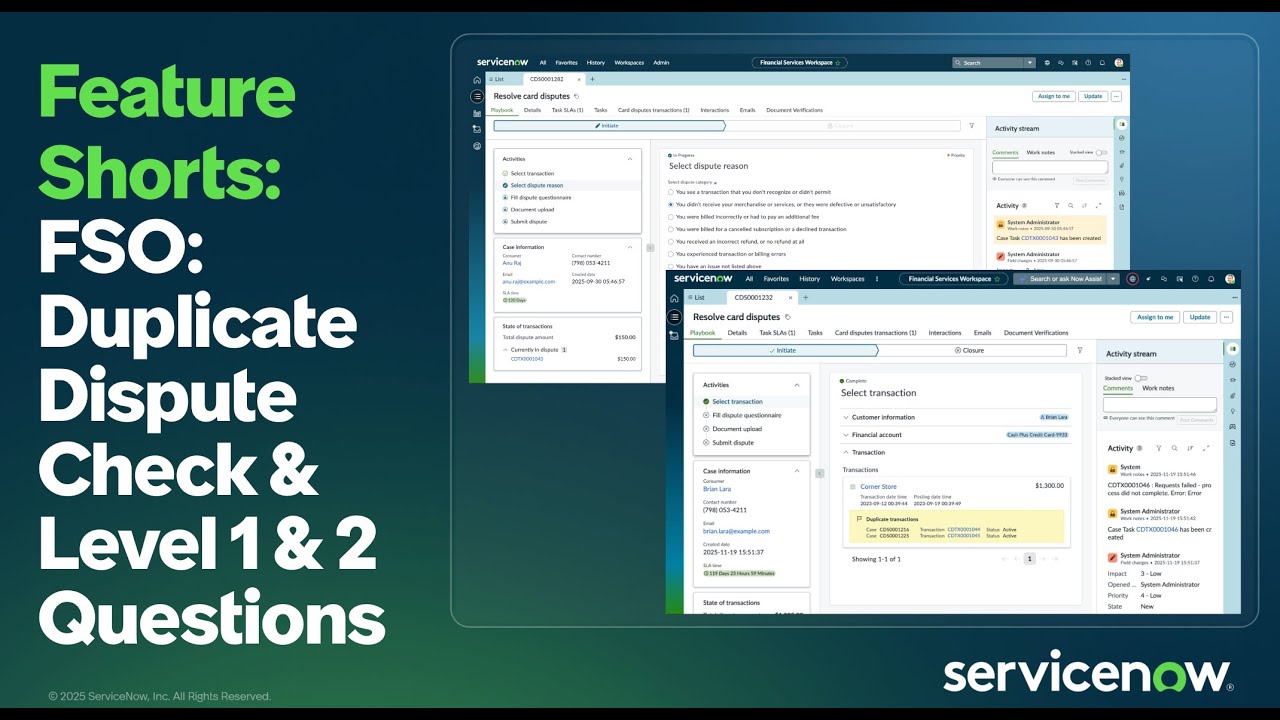Select 'You received an incorrect refund' option
The image size is (1280, 720).
670,241
